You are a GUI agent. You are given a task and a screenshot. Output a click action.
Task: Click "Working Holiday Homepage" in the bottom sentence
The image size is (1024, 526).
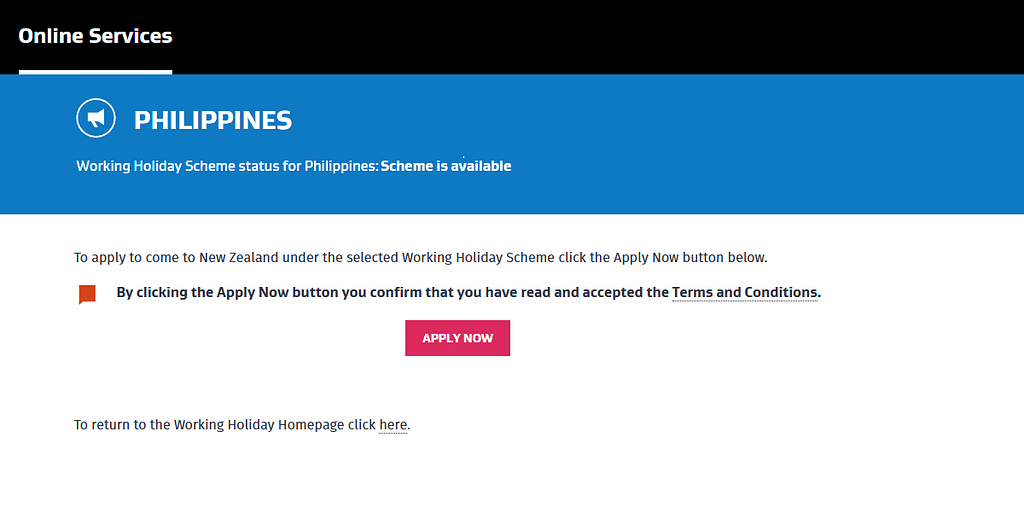259,425
